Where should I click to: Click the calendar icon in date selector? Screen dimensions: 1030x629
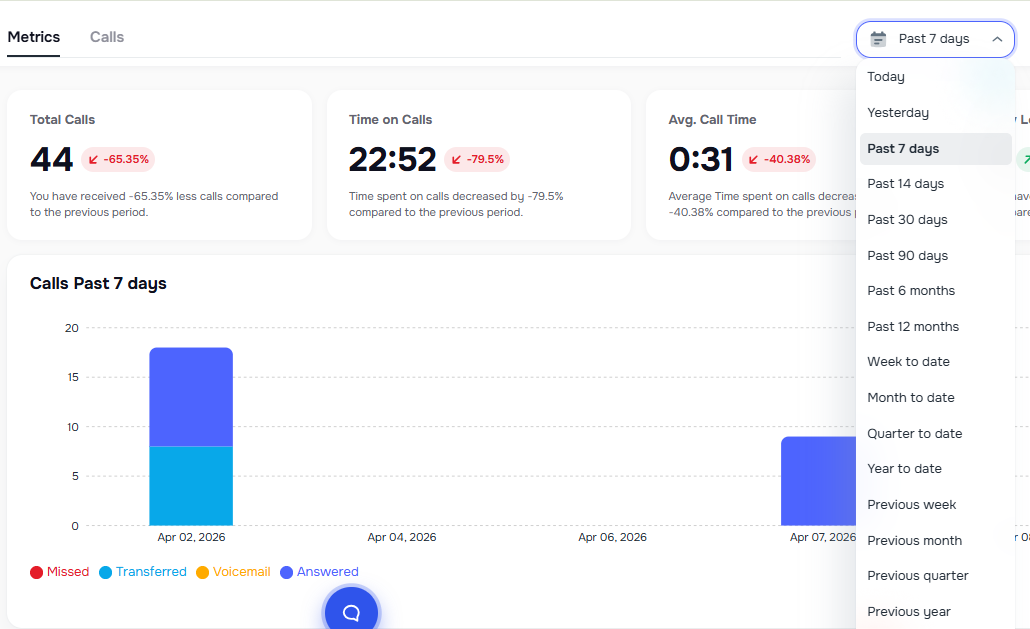pyautogui.click(x=879, y=39)
